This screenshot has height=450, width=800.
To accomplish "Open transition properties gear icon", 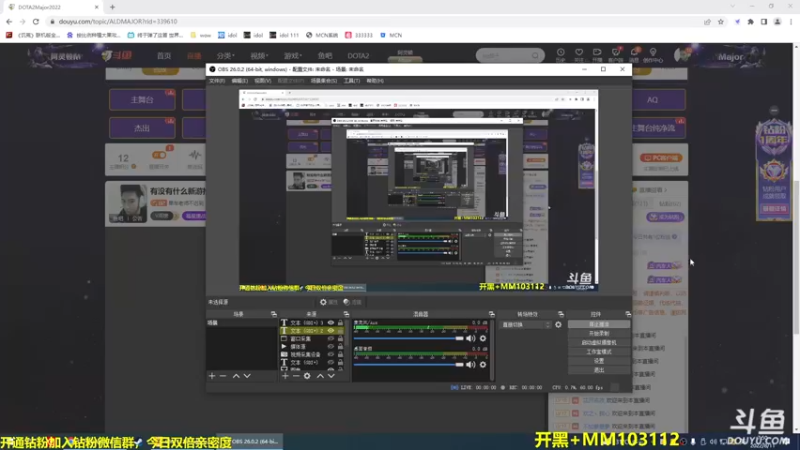I will [x=558, y=324].
